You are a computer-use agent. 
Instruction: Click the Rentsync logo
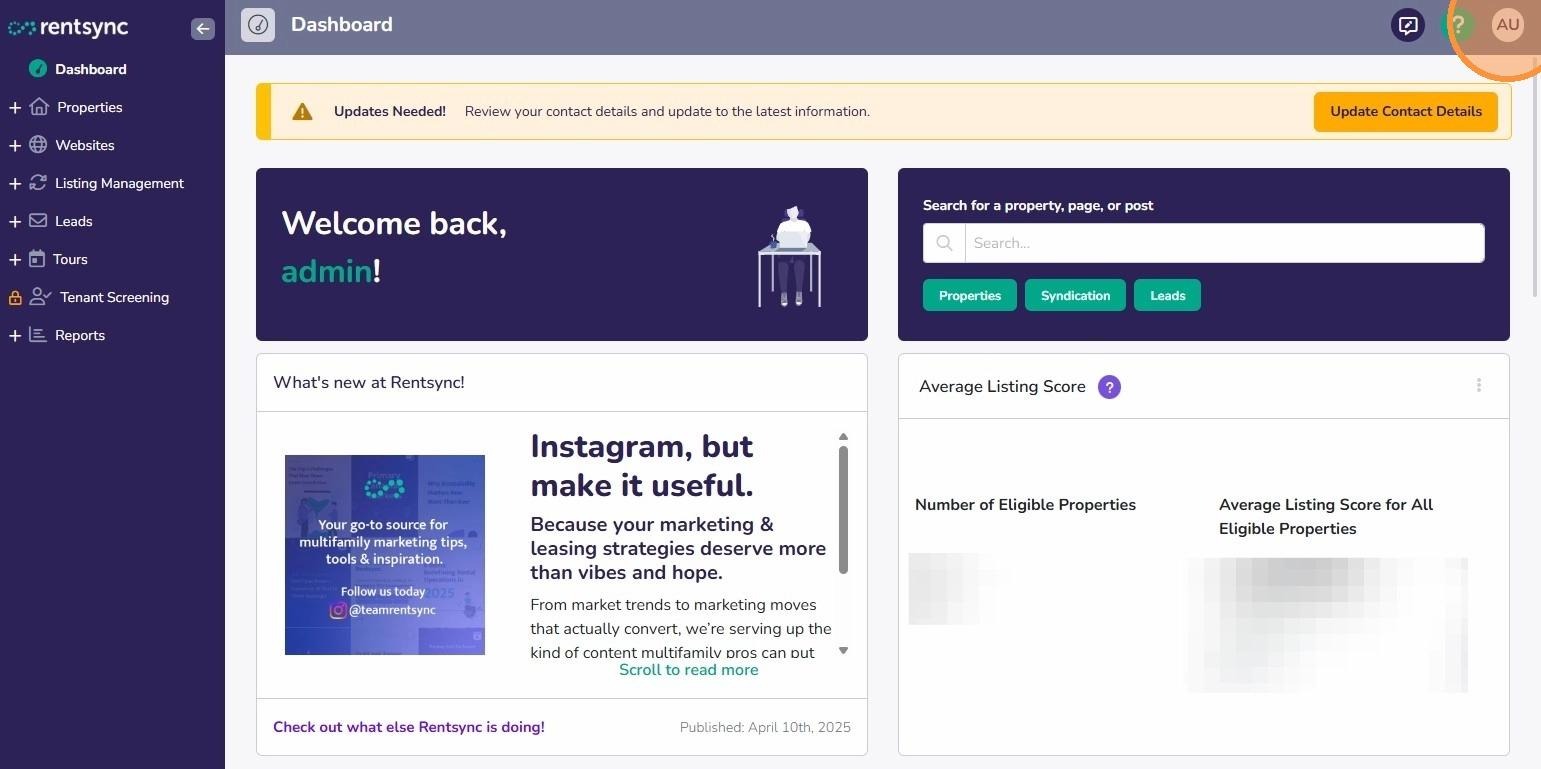pyautogui.click(x=68, y=28)
